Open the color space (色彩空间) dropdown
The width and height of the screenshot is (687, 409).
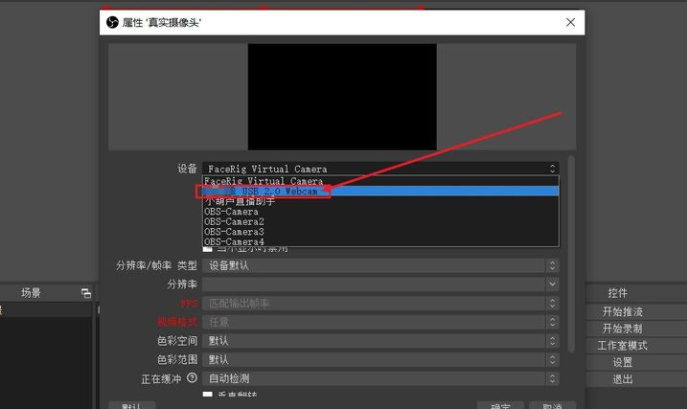(380, 341)
